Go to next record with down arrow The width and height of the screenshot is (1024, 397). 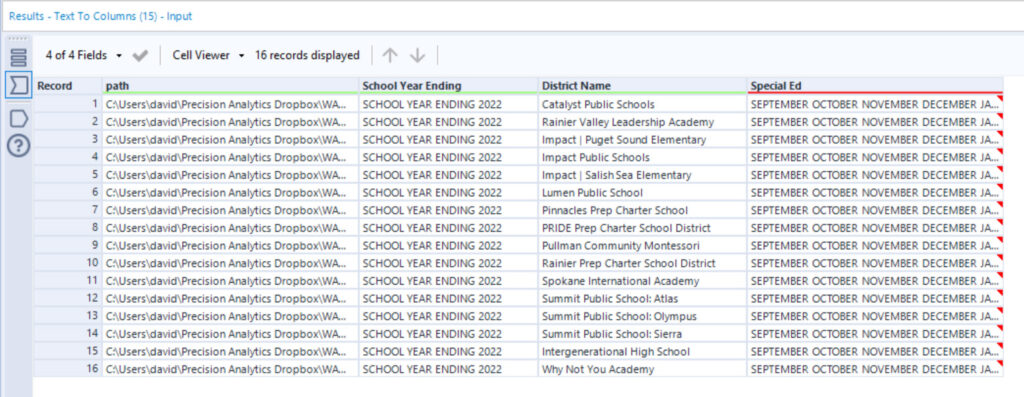(417, 56)
